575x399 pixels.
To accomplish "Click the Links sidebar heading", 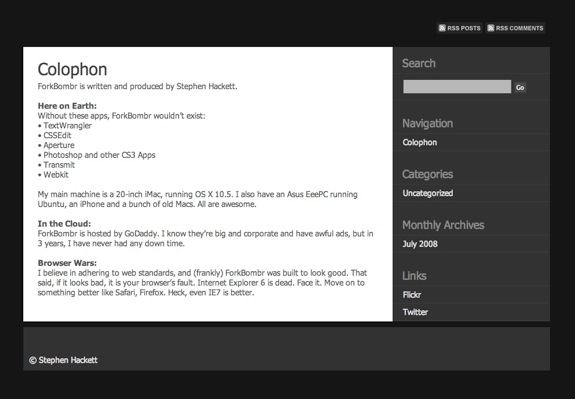I will tap(414, 276).
